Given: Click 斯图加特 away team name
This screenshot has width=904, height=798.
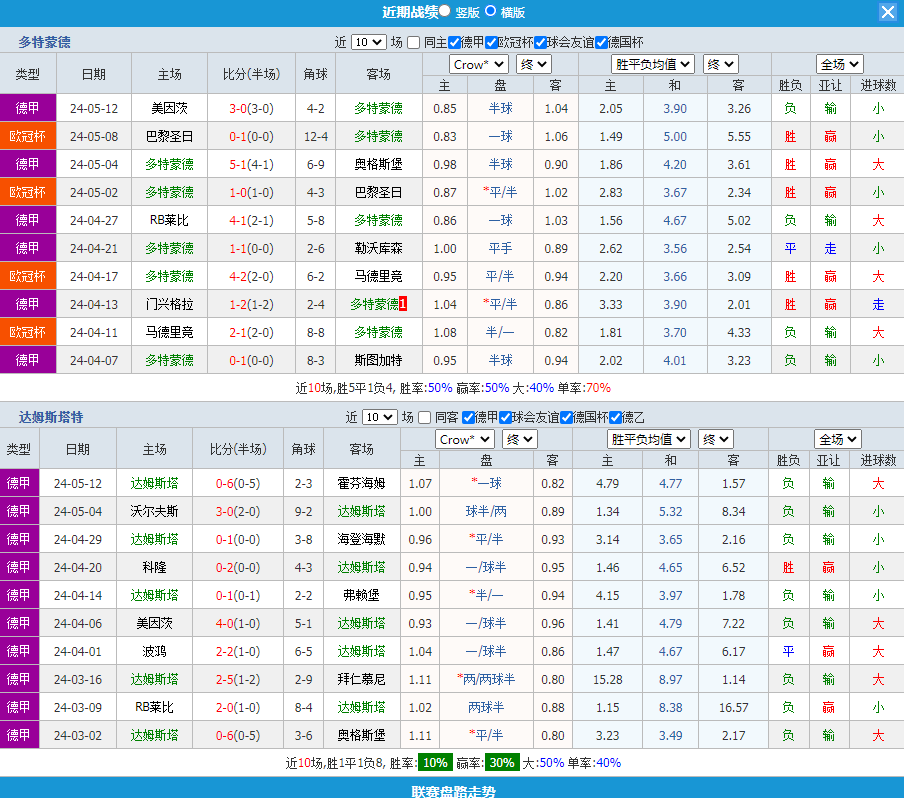Looking at the screenshot, I should coord(378,360).
